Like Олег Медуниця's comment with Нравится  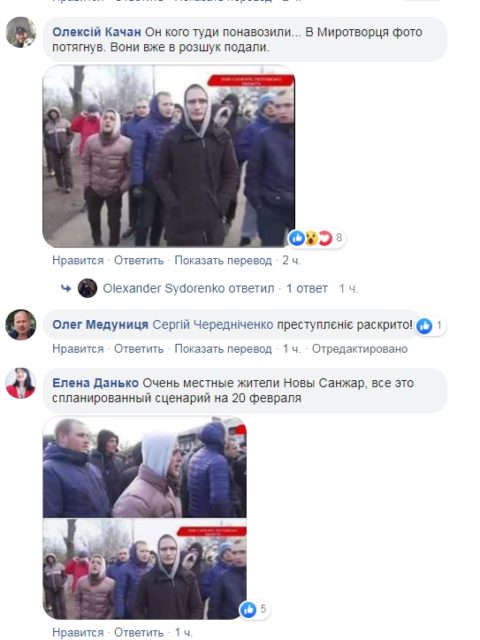click(78, 349)
